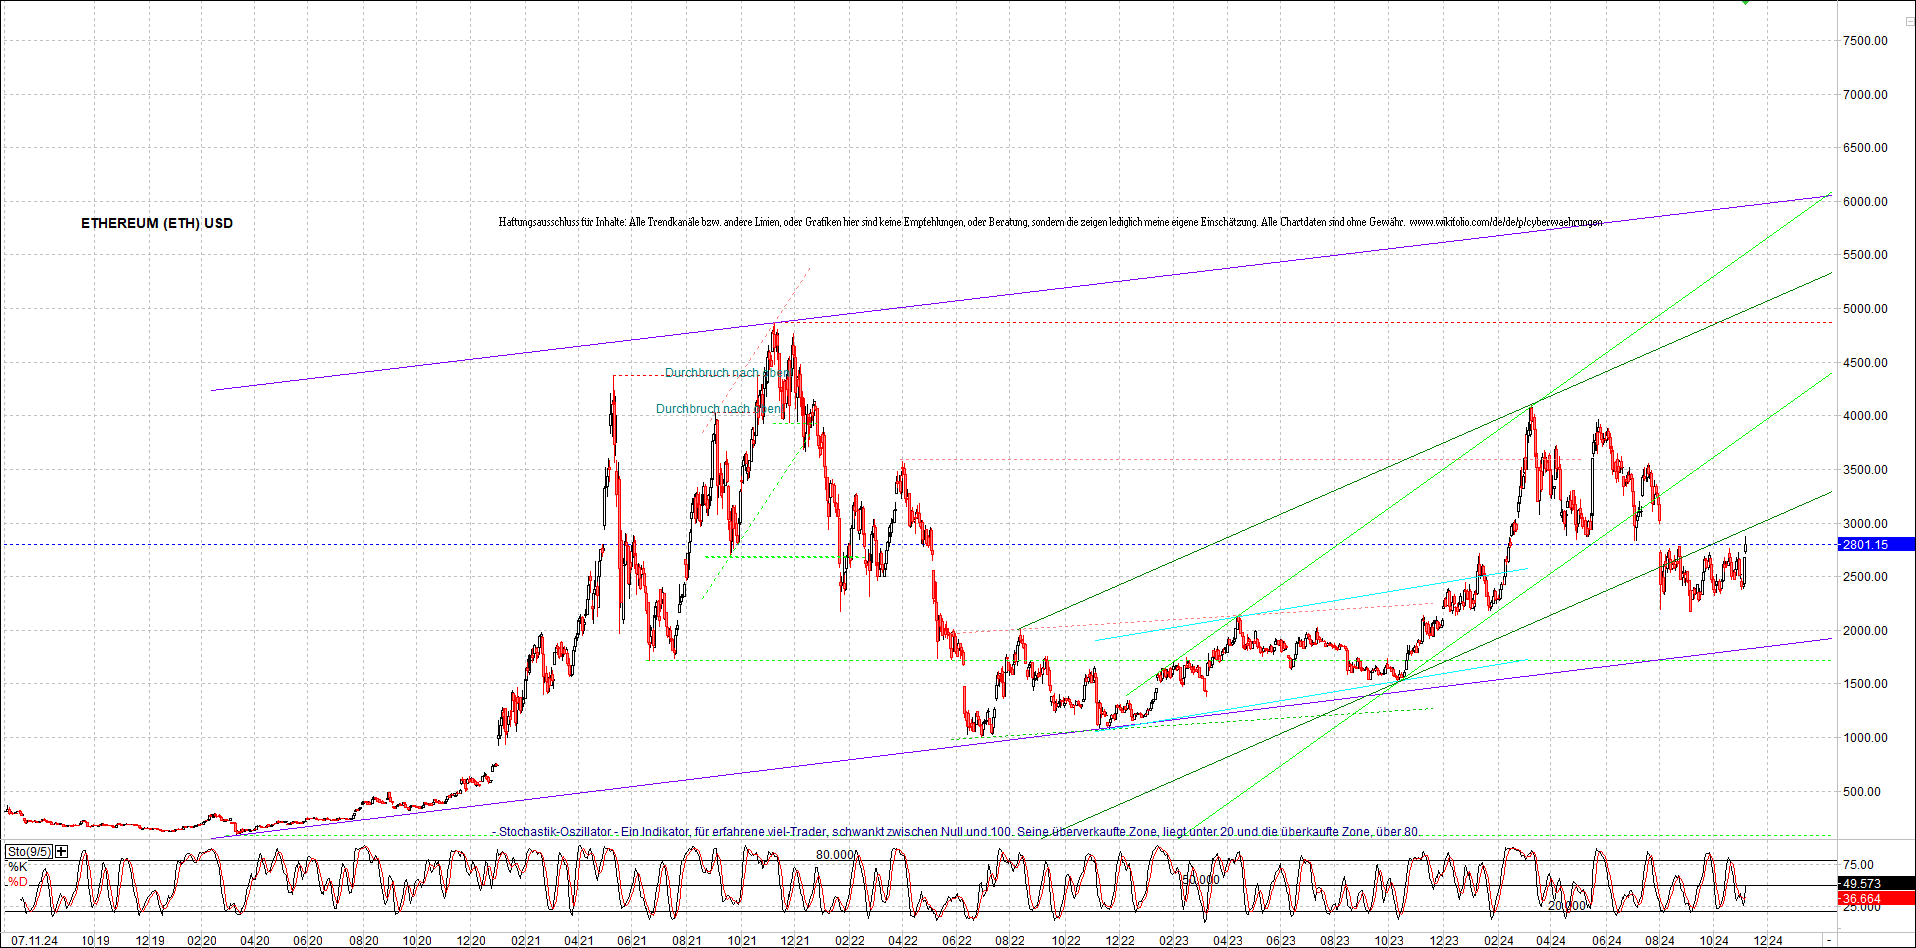Click the 50.000 midline level label
This screenshot has width=1916, height=948.
[x=1200, y=880]
